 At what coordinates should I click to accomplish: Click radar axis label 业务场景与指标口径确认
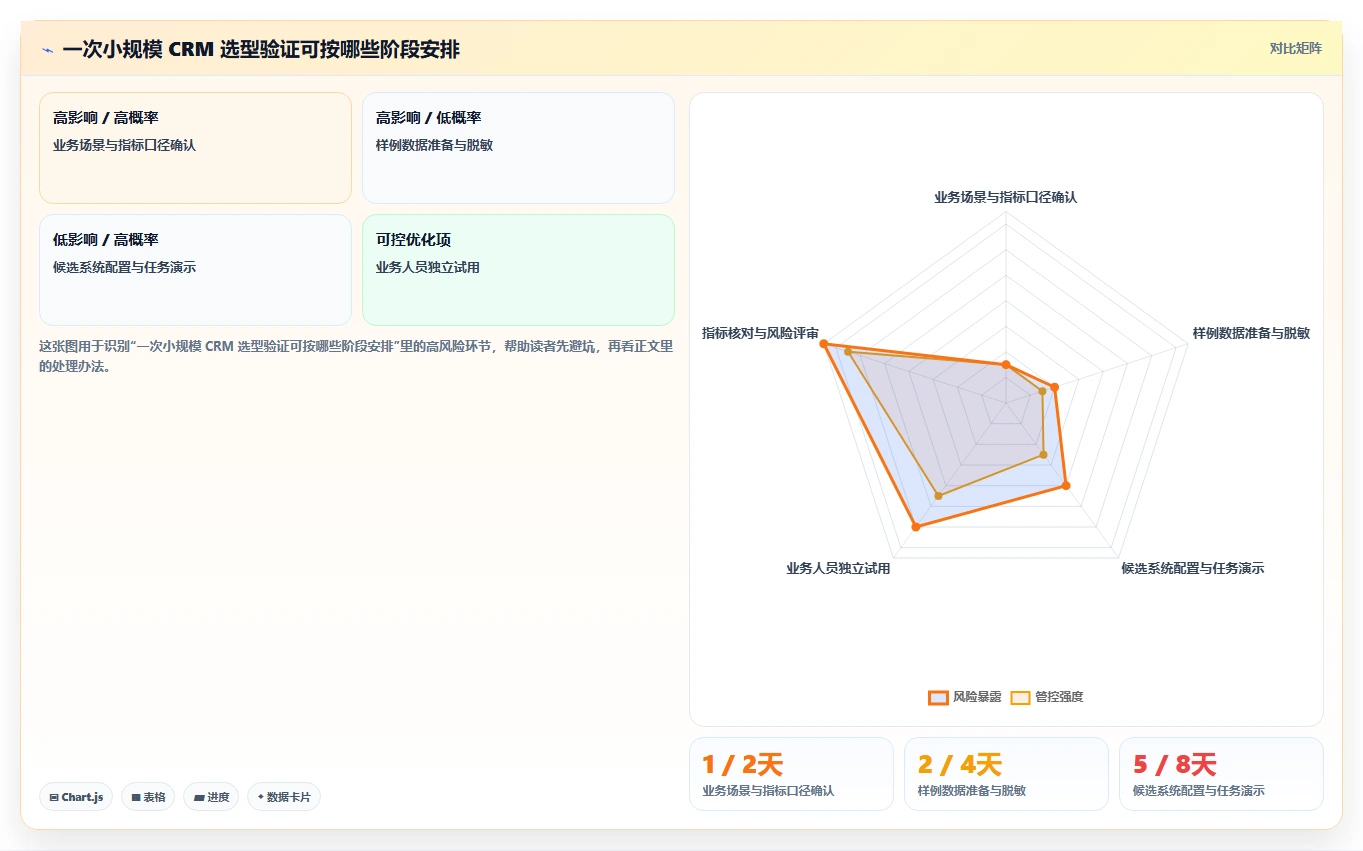coord(1006,198)
